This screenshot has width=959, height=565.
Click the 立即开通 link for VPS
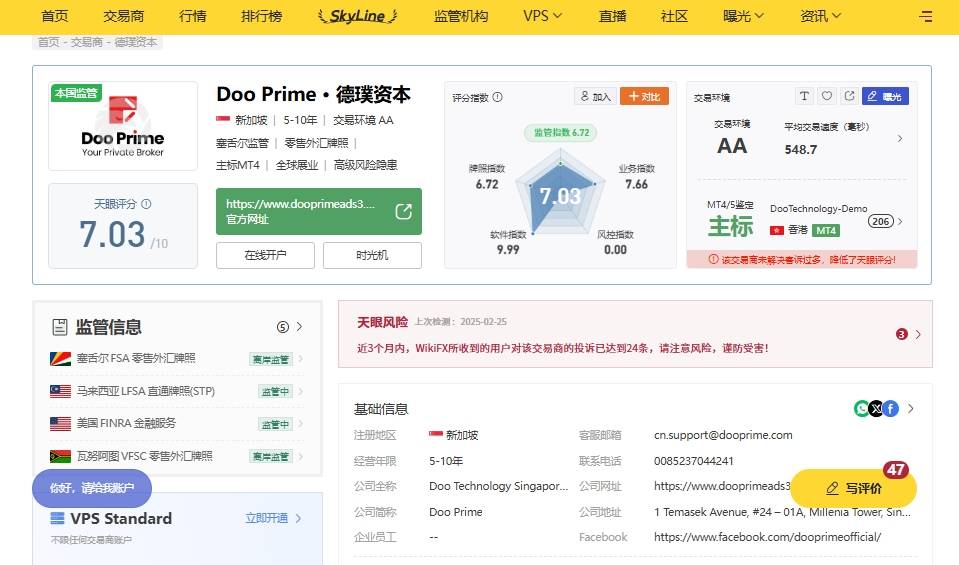pos(267,519)
